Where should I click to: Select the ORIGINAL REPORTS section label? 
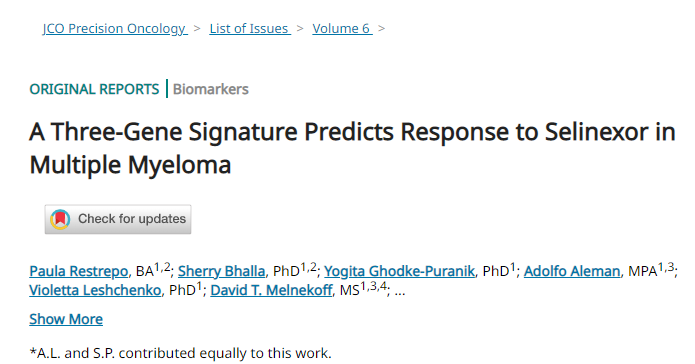94,89
